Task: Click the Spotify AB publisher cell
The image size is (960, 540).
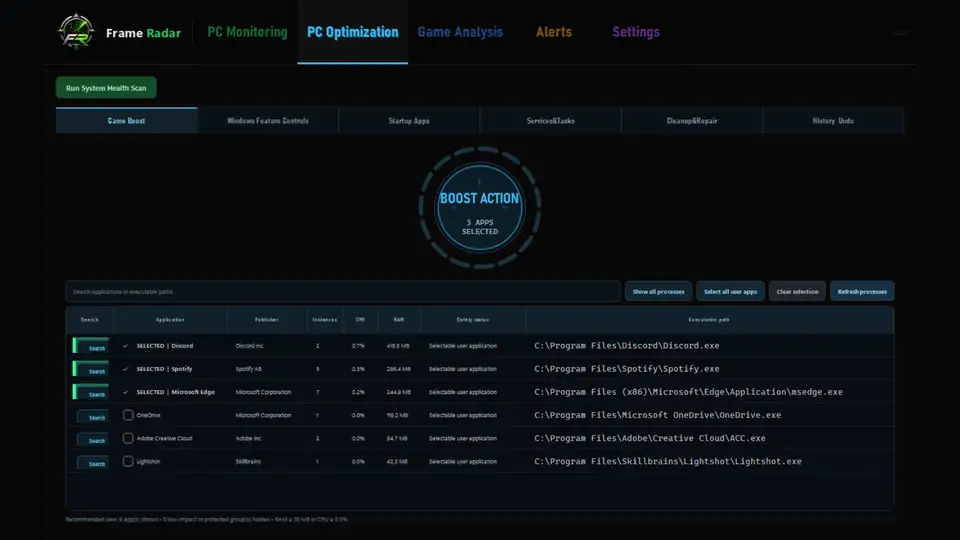Action: pyautogui.click(x=249, y=369)
